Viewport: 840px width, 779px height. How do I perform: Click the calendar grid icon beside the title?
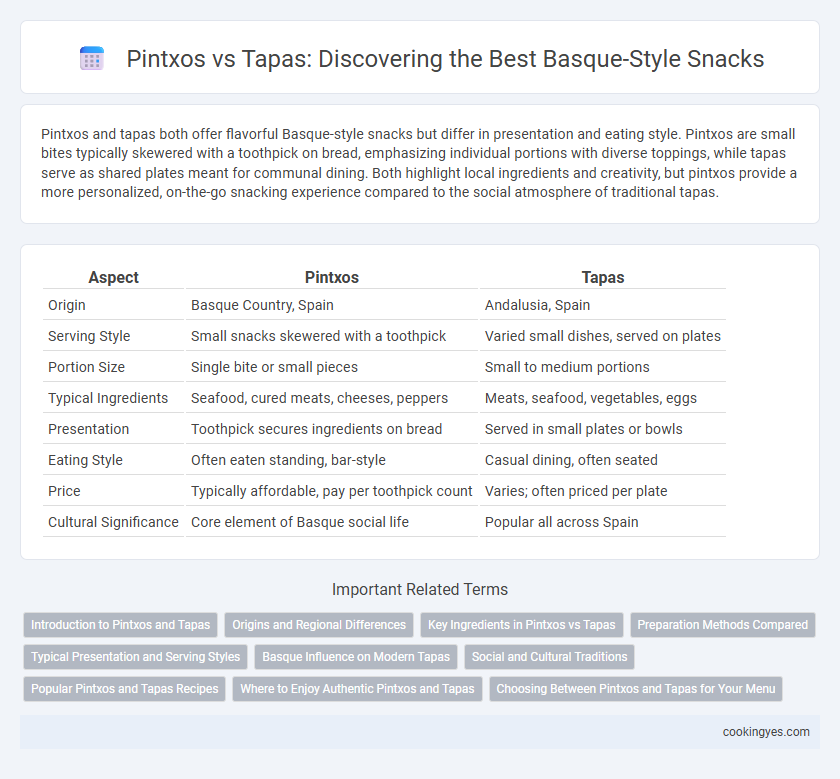(x=92, y=58)
